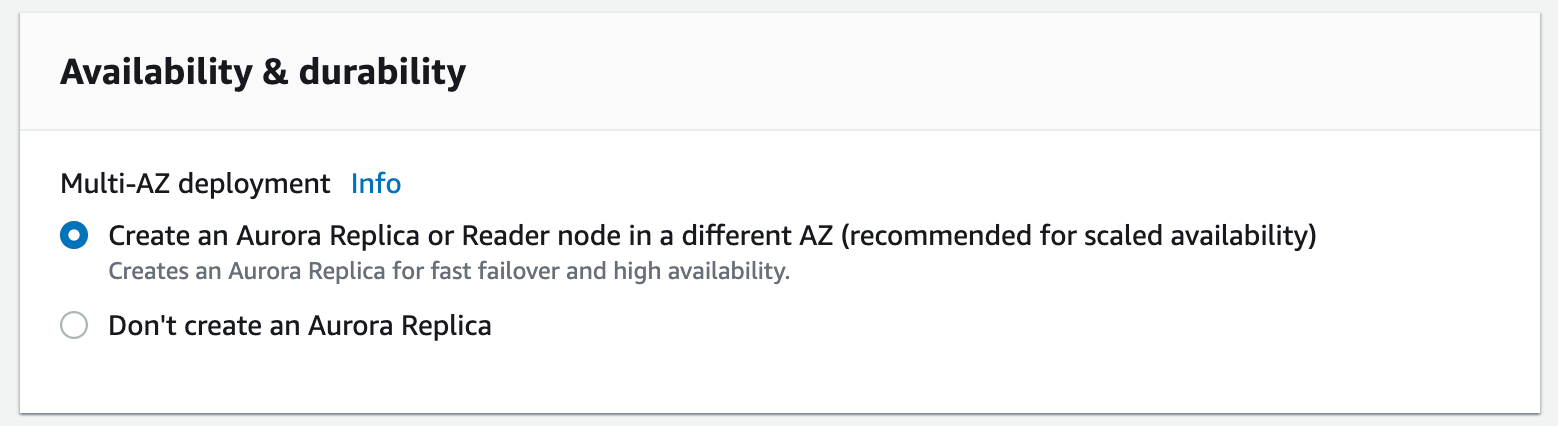Image resolution: width=1558 pixels, height=426 pixels.
Task: Click the "Don't create an Aurora Replica" label text
Action: tap(300, 326)
